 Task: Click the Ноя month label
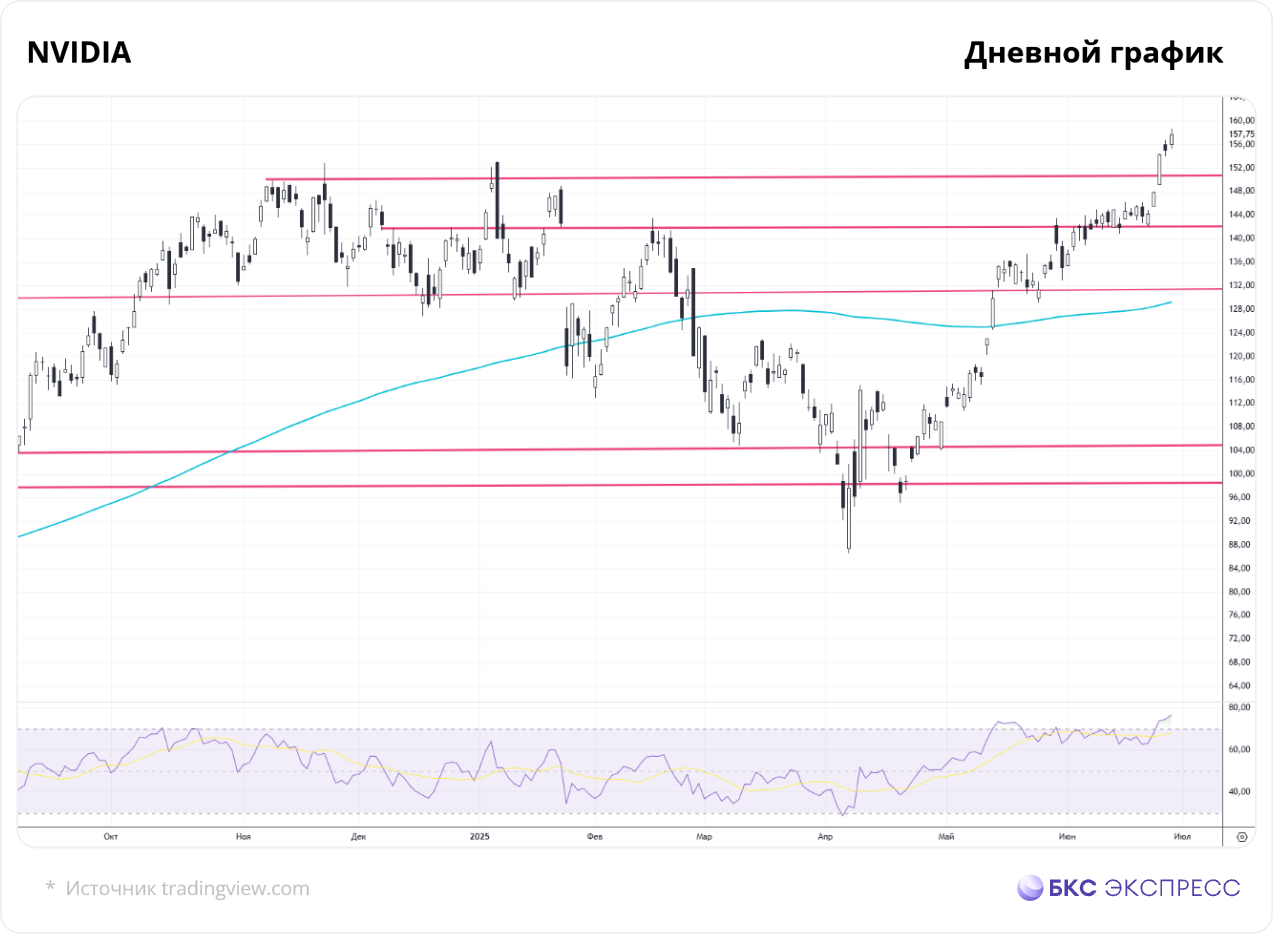tap(243, 835)
